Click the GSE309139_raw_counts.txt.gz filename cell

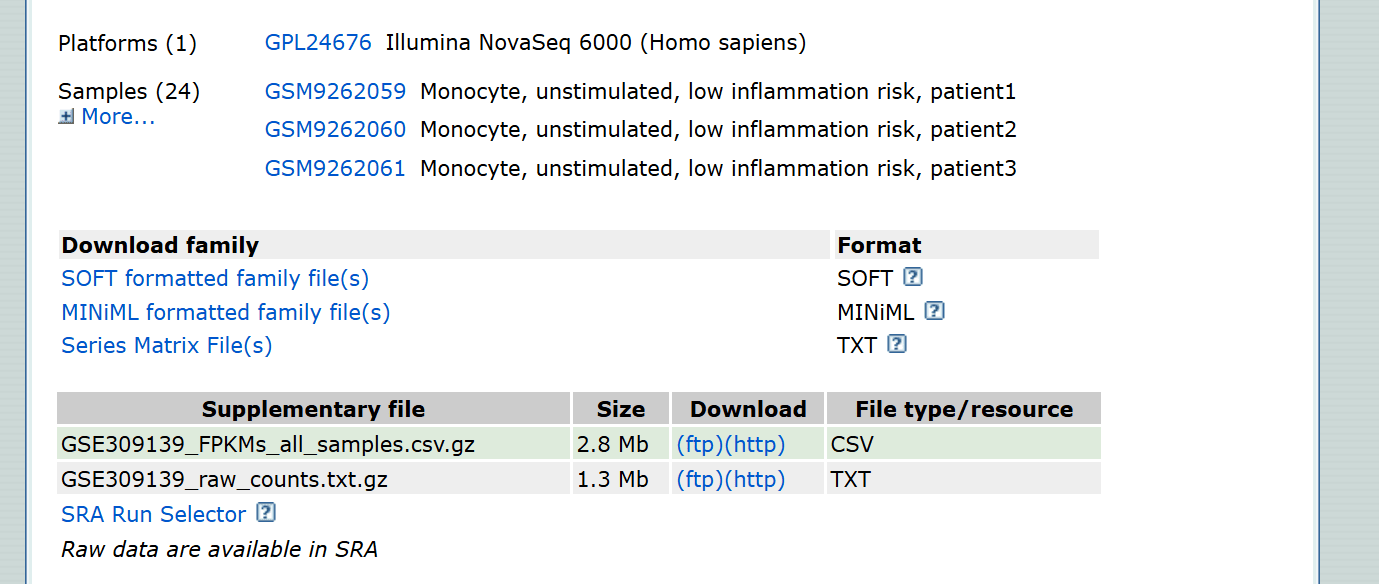coord(224,479)
